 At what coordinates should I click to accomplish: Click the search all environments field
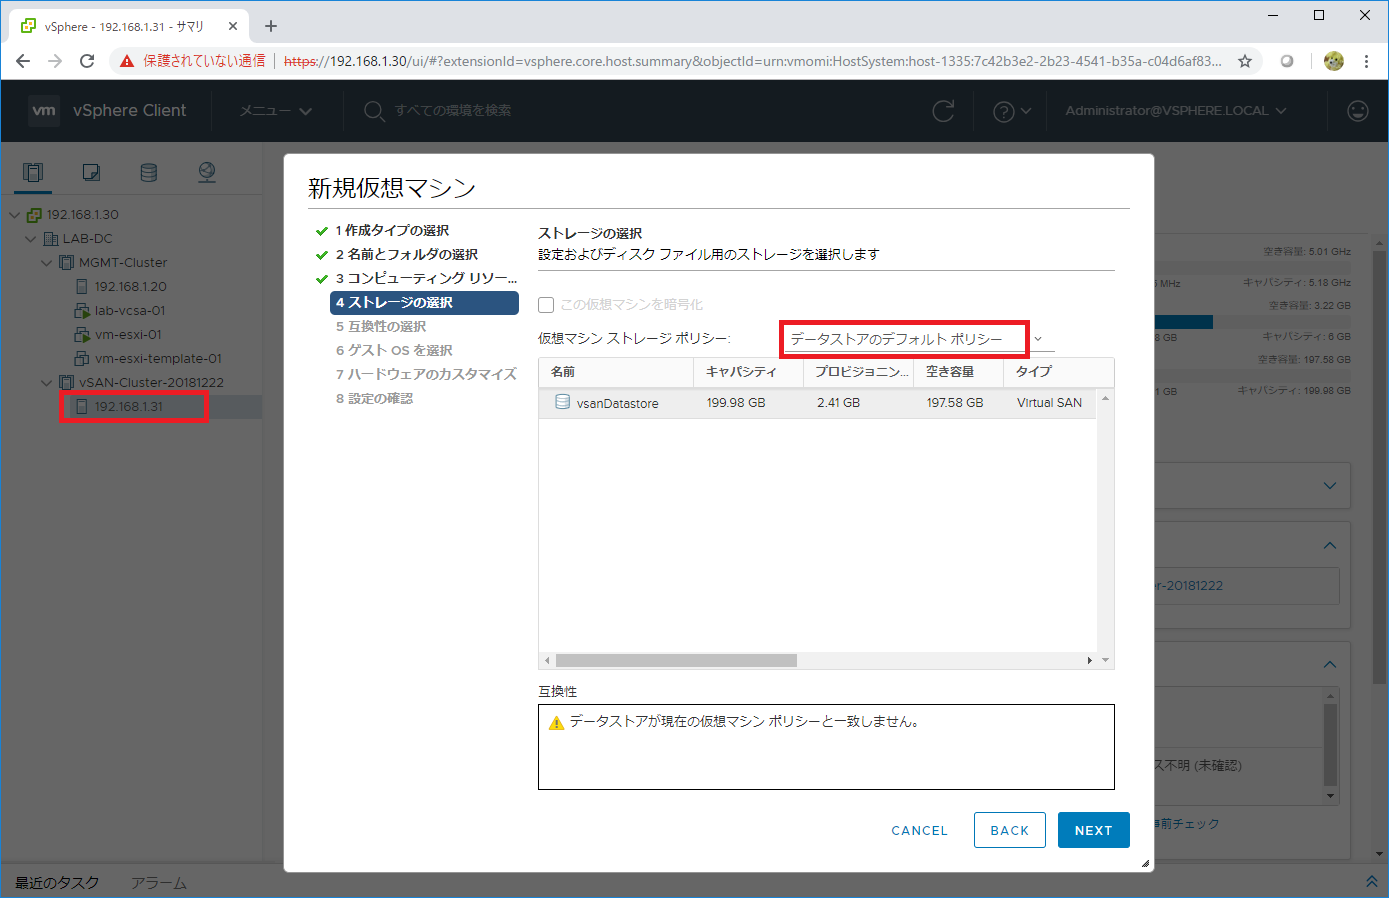tap(452, 111)
